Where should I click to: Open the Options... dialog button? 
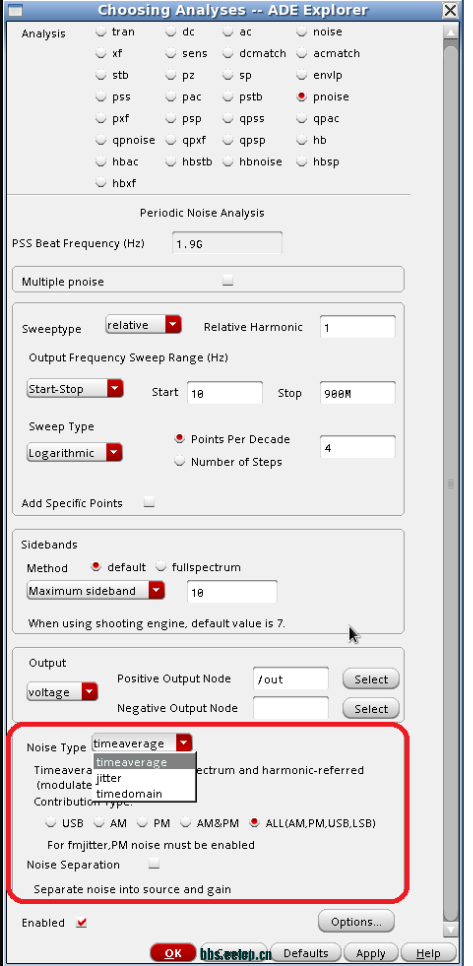tap(356, 922)
